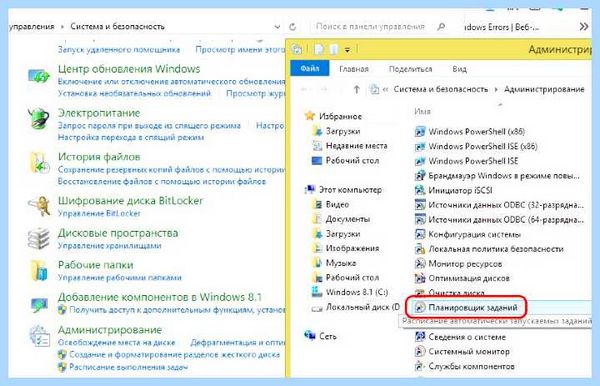Click the Up arrow in Administration window
The image size is (600, 386).
pos(356,90)
